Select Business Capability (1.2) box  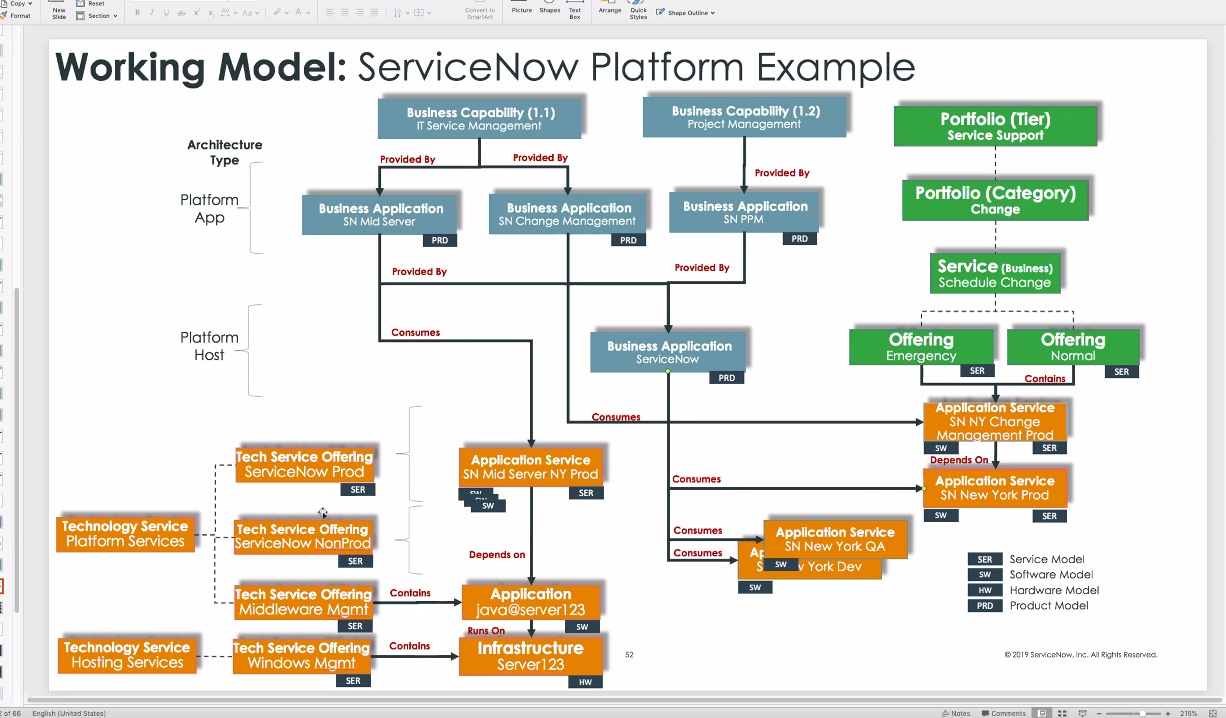click(745, 117)
